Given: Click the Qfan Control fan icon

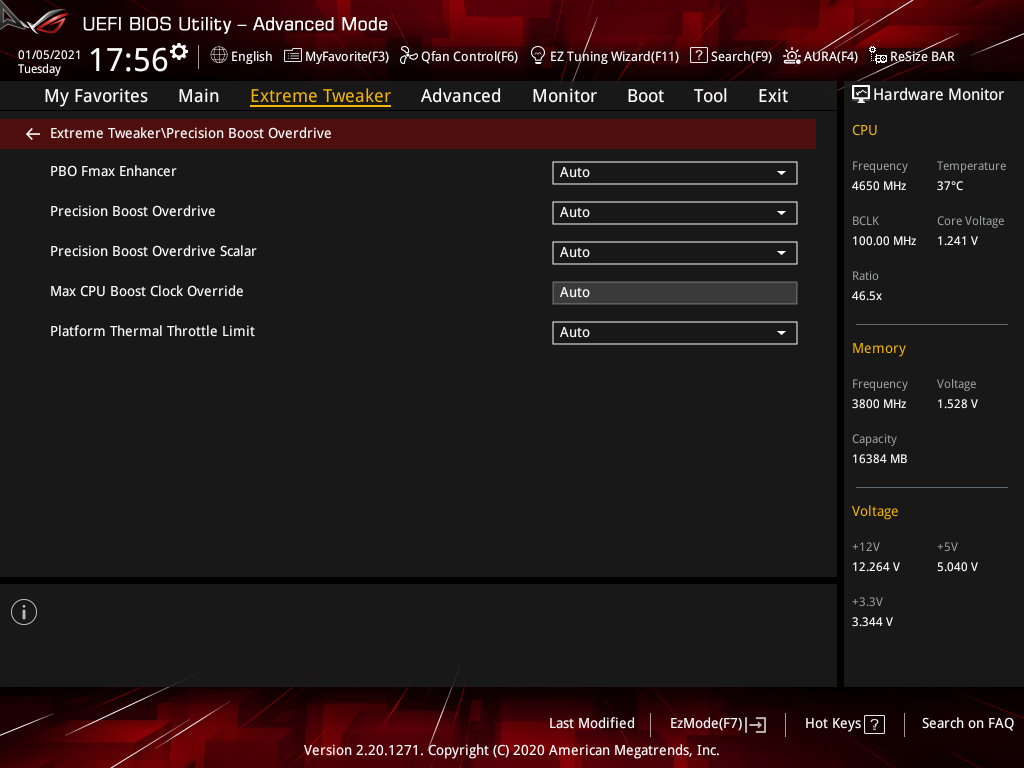Looking at the screenshot, I should [x=409, y=56].
